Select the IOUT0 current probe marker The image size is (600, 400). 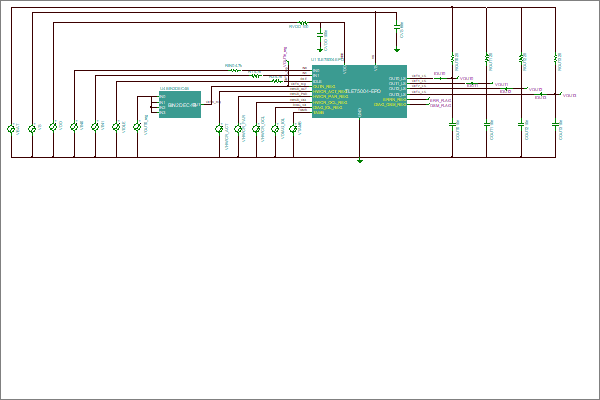coord(440,78)
